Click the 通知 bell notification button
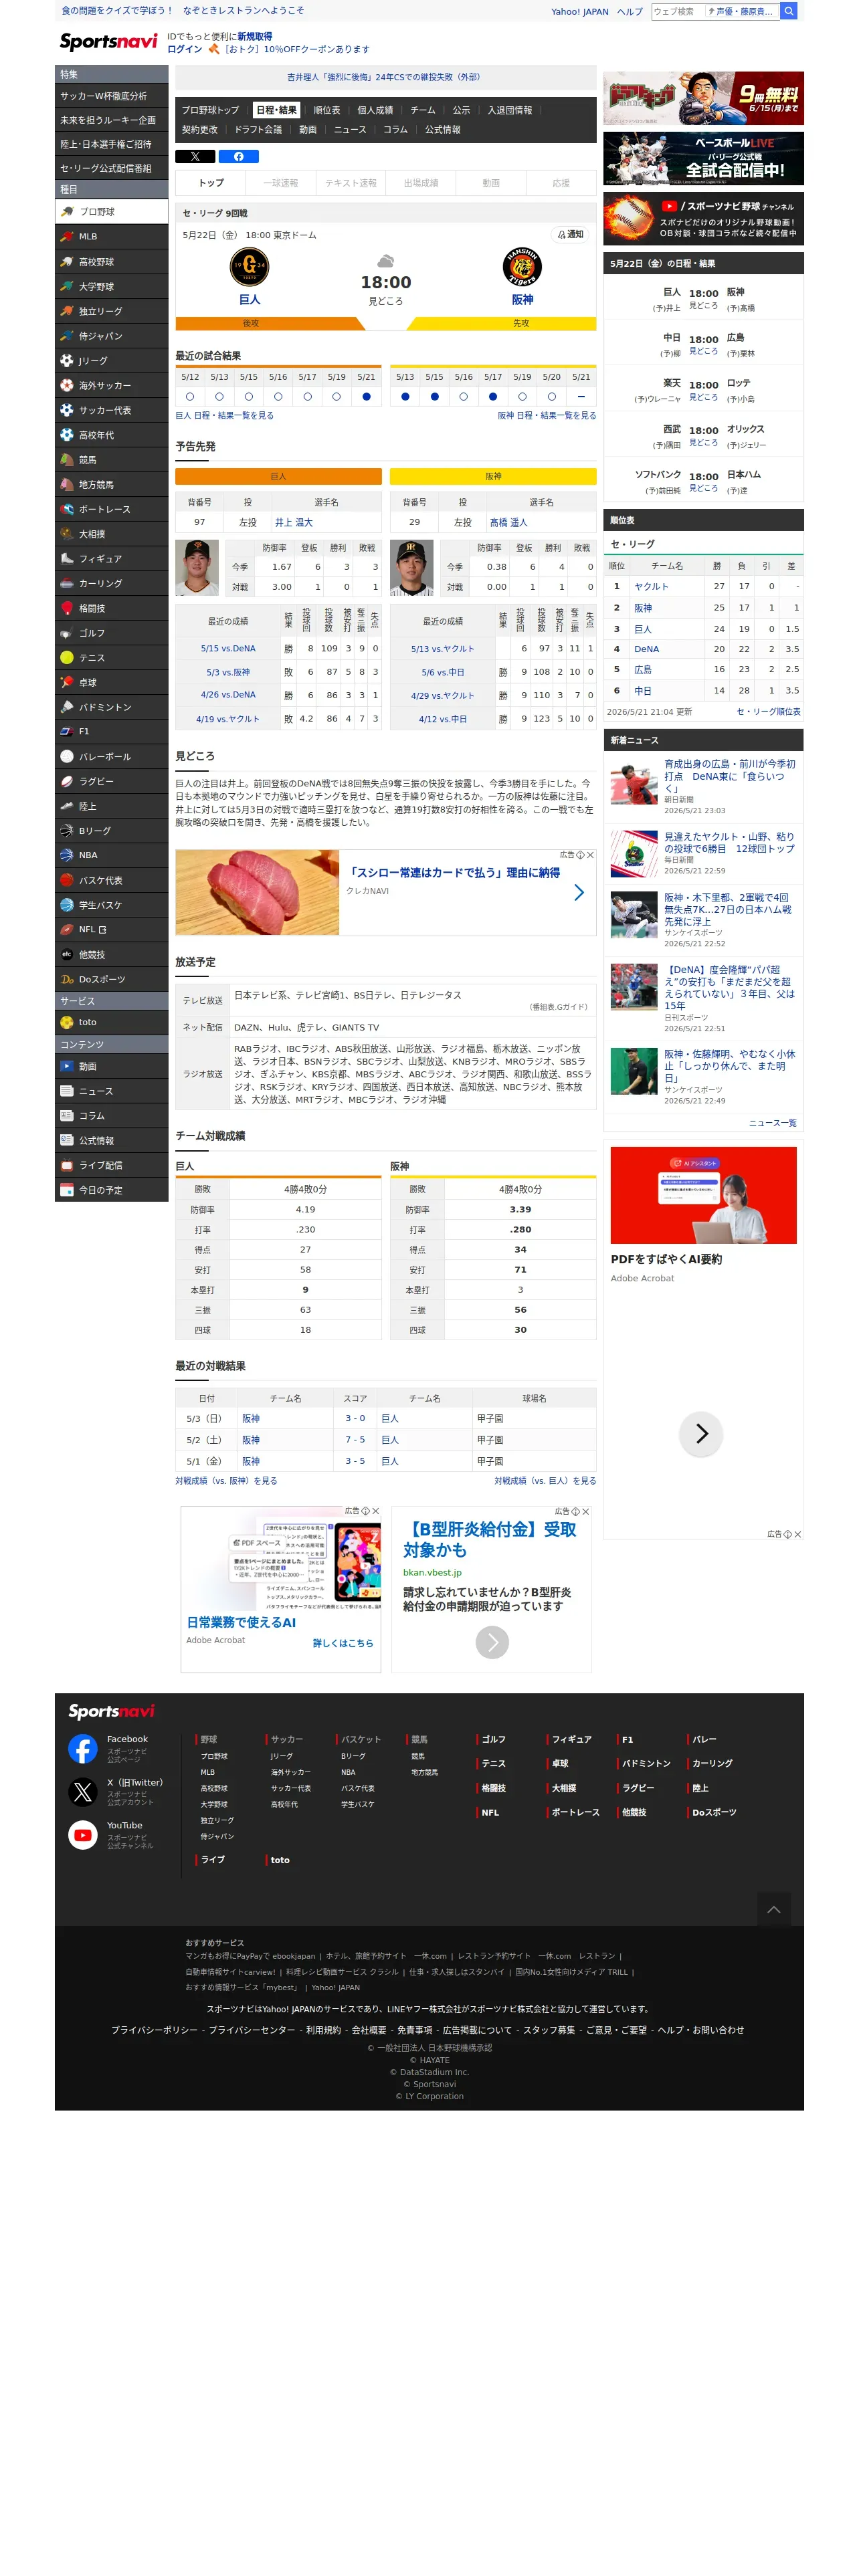The width and height of the screenshot is (859, 2576). [x=570, y=234]
